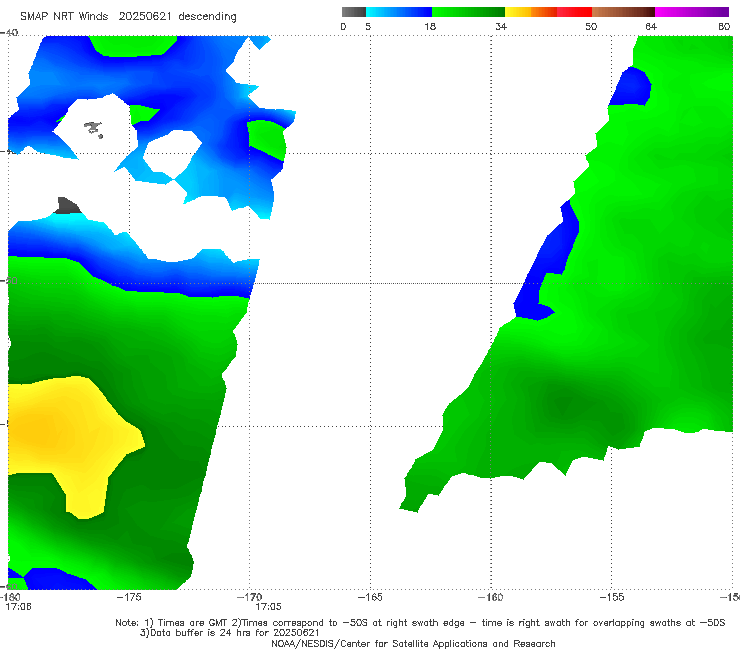Click the title text "SMAP NRT Winds"

tap(64, 16)
